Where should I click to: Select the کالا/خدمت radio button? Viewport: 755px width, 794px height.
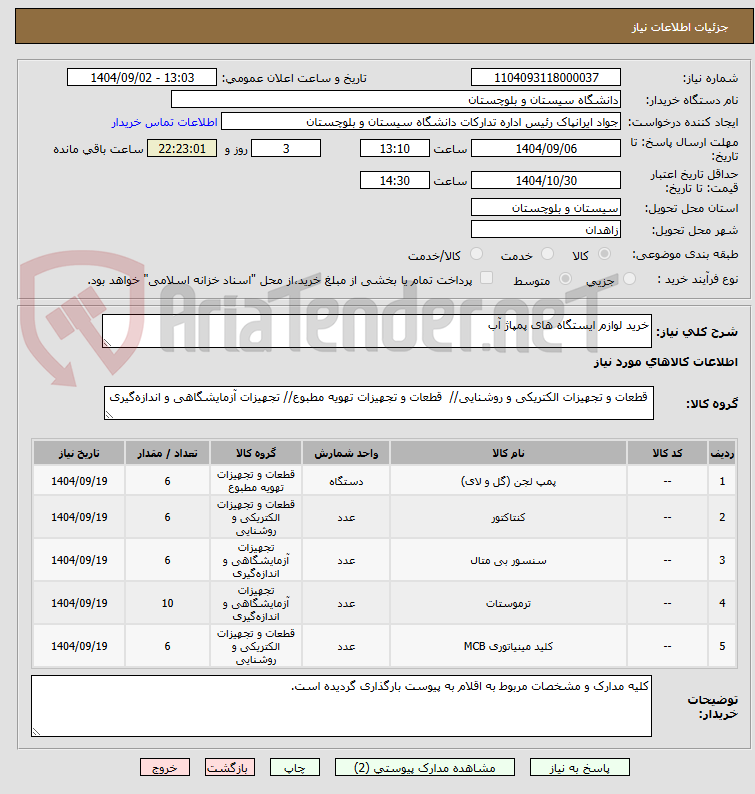(476, 254)
